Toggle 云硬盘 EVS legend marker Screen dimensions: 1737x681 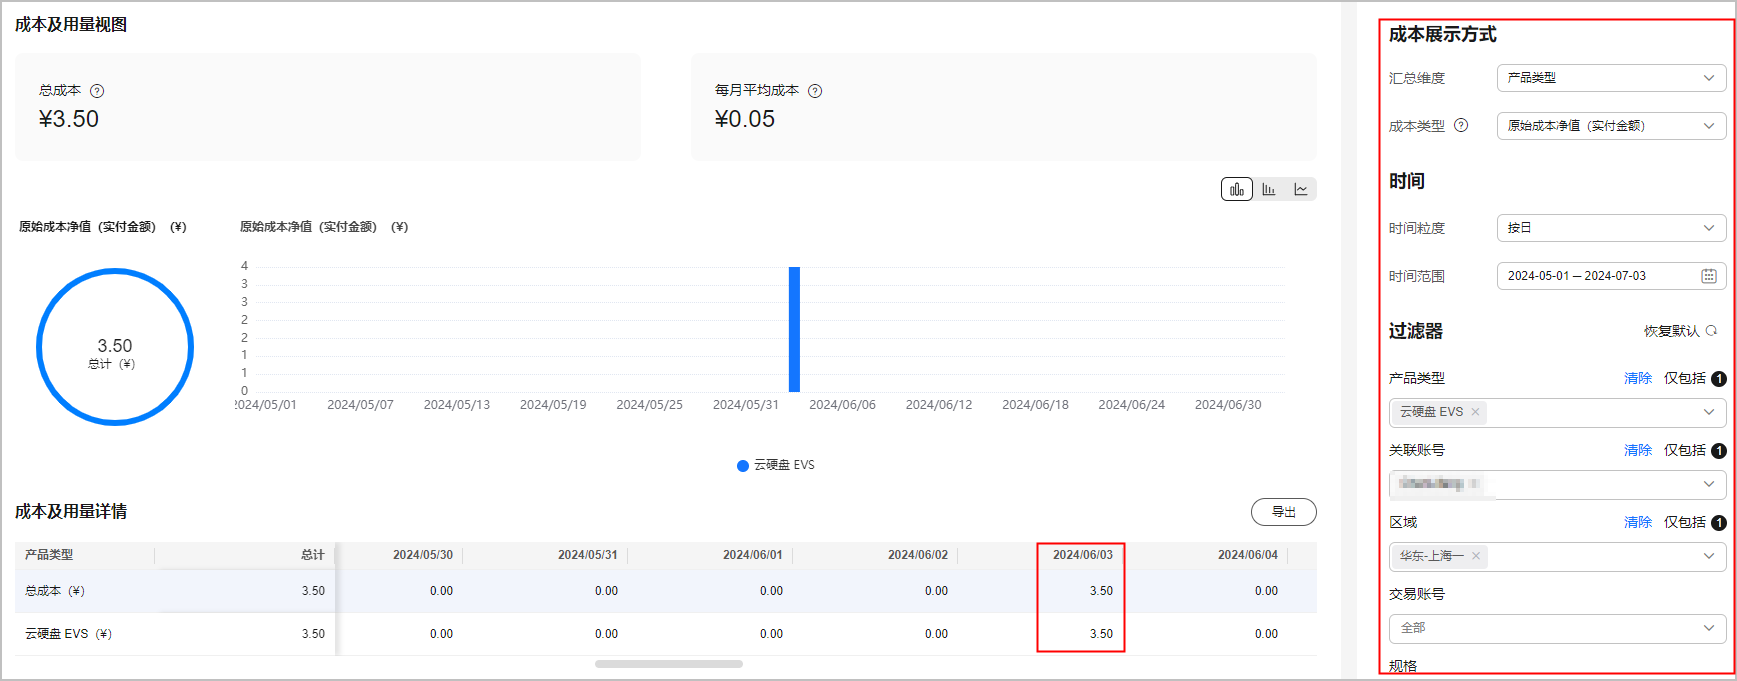tap(743, 466)
